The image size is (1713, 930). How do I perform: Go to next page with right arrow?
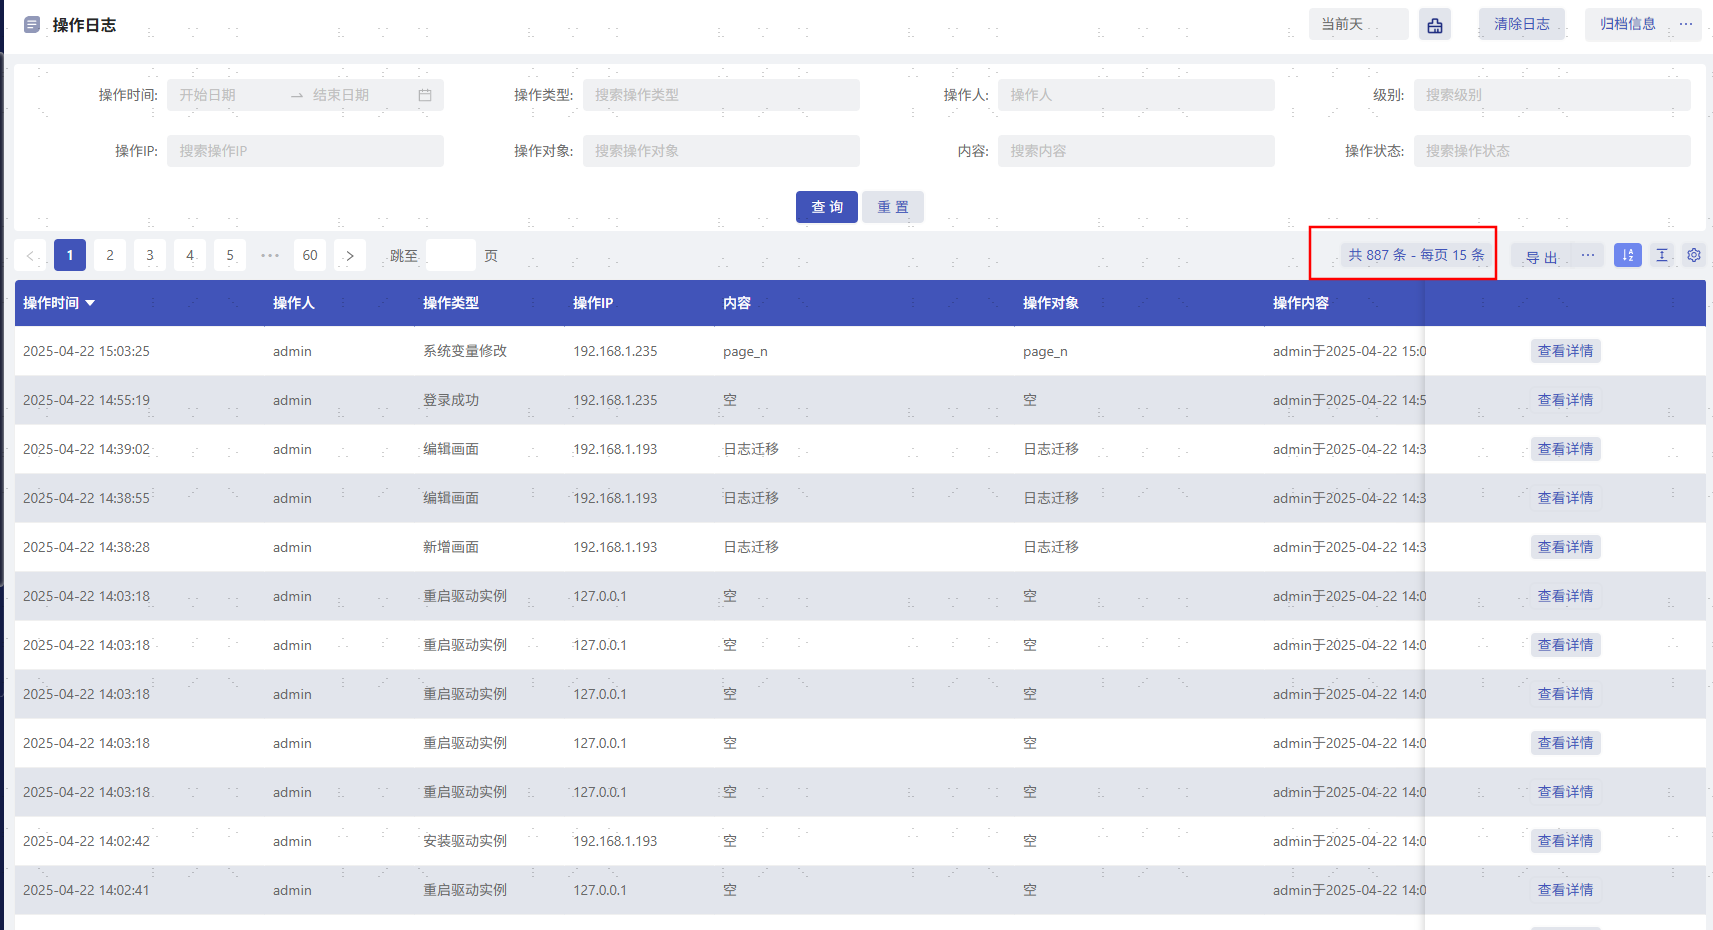(350, 256)
